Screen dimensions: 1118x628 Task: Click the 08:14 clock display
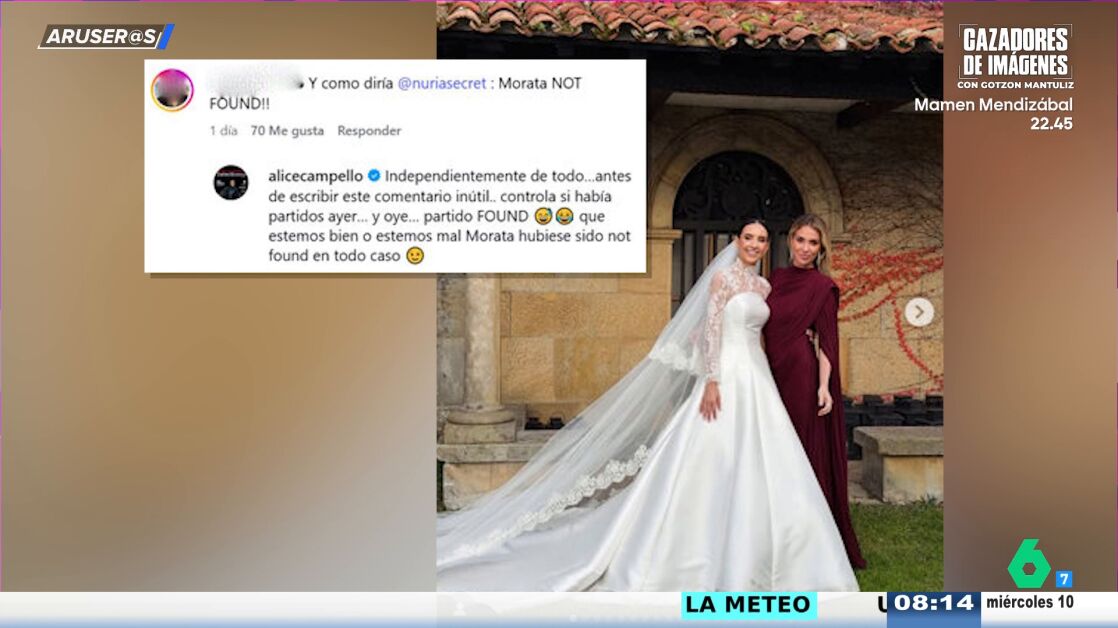(x=934, y=603)
